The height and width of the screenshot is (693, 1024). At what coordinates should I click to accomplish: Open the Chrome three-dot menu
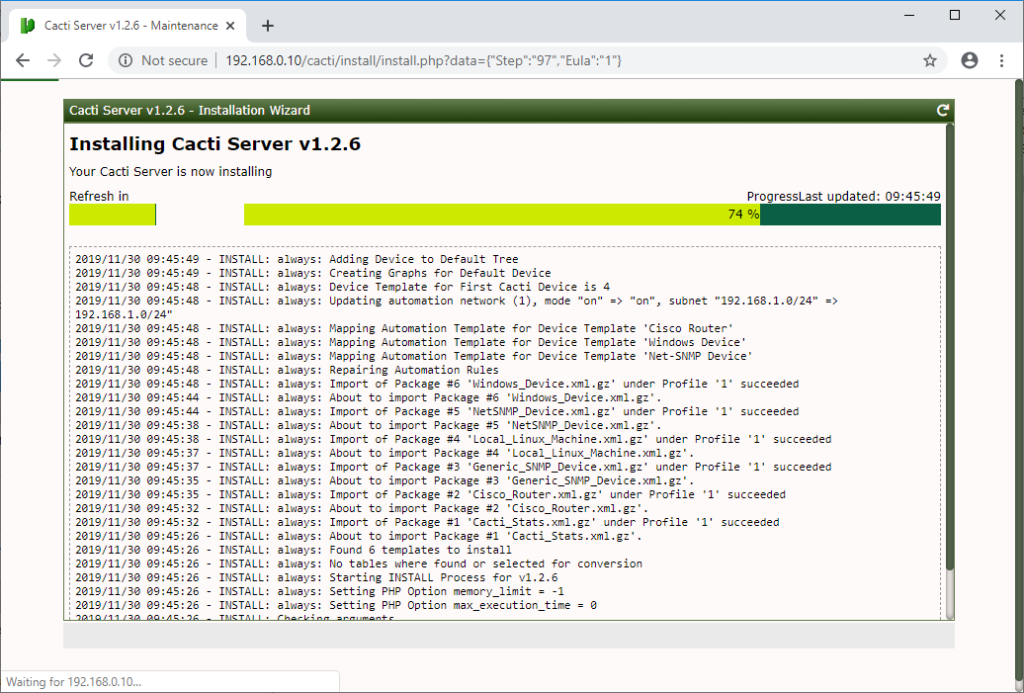1001,61
